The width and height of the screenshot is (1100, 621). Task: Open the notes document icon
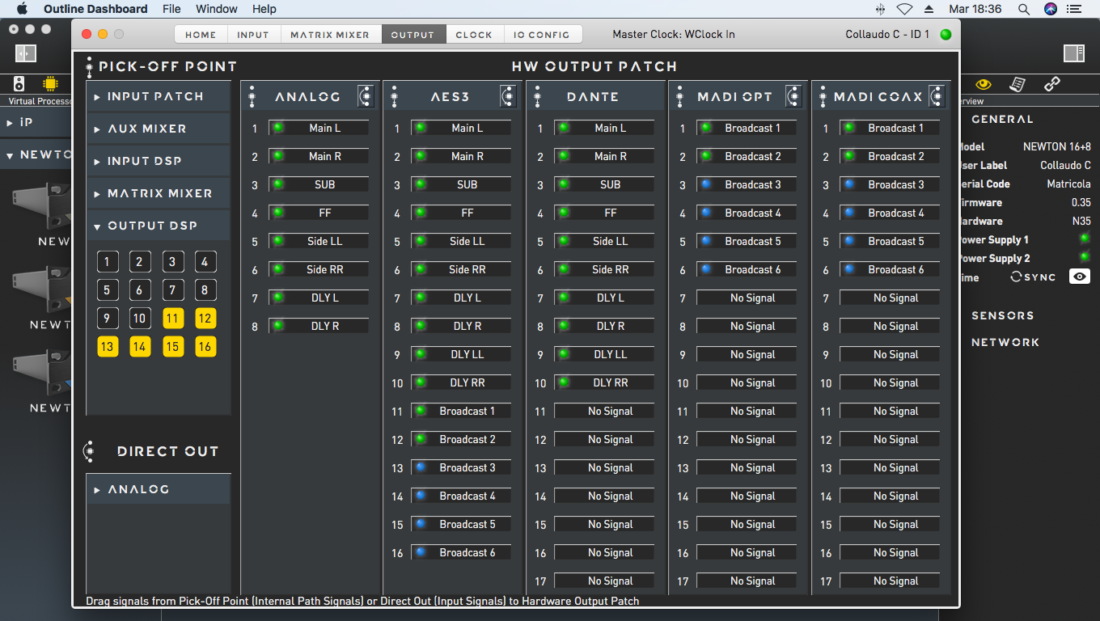(x=1017, y=84)
